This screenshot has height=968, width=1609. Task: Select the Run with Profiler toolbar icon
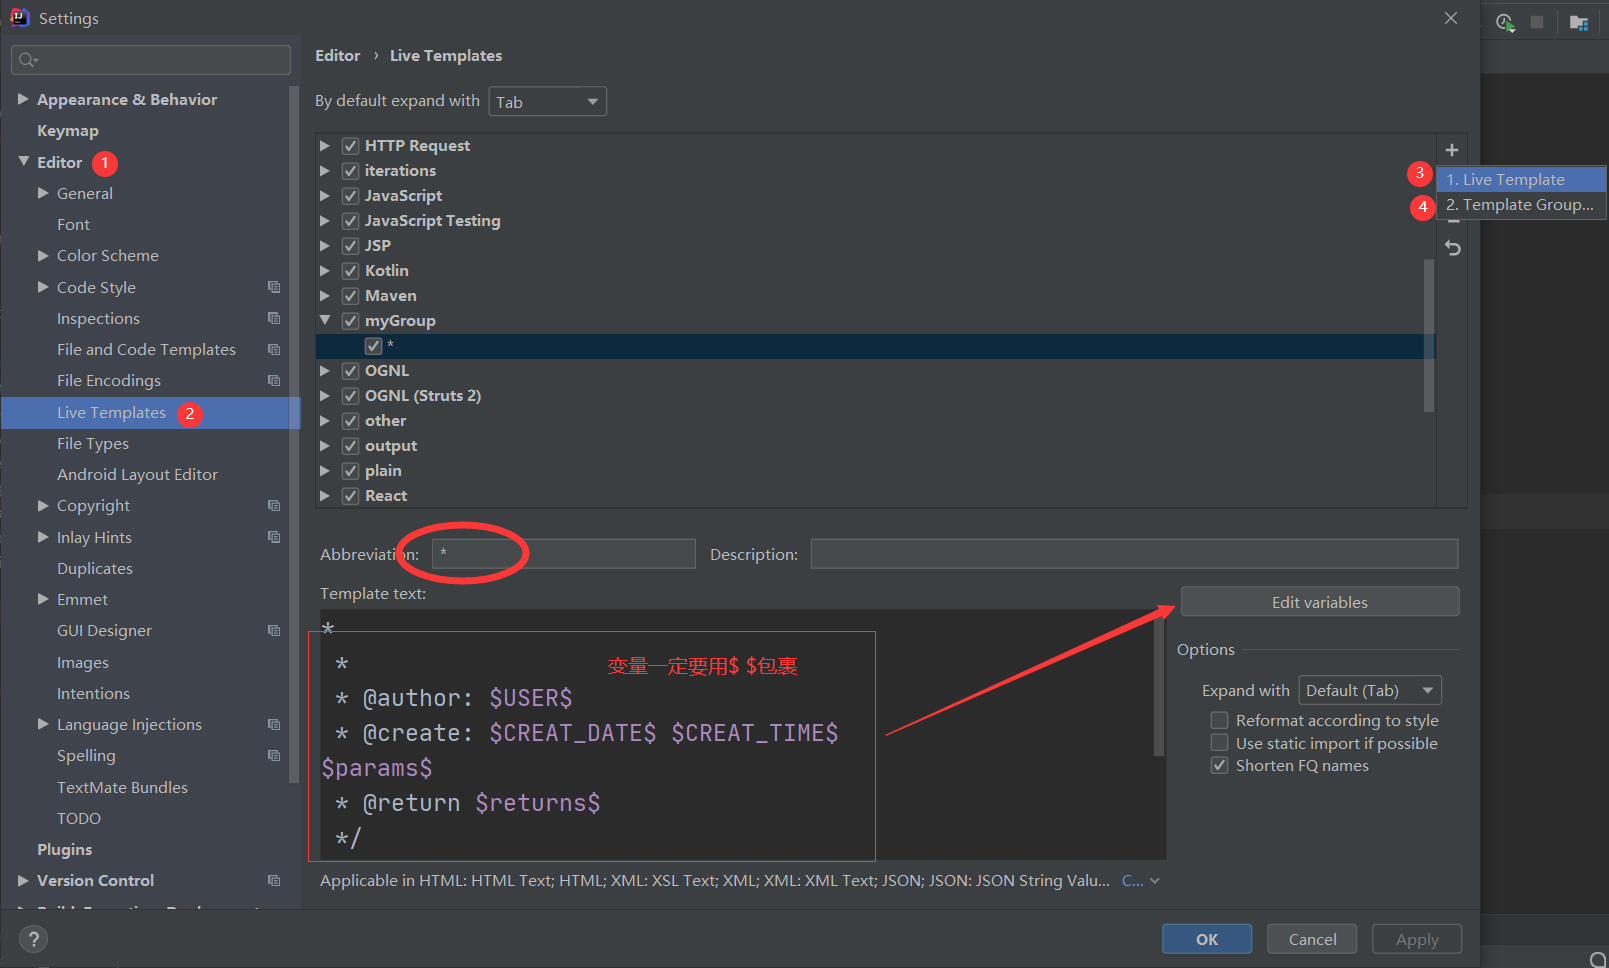1504,22
